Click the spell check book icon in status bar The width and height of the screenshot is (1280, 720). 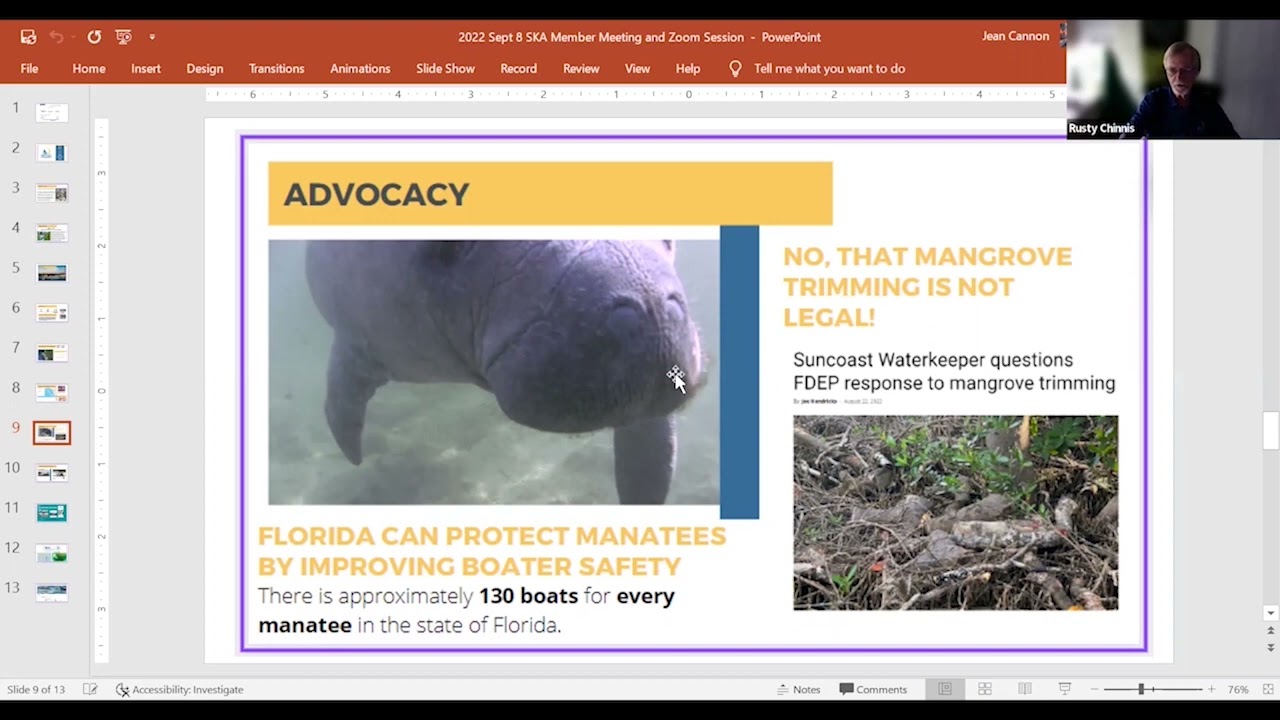pyautogui.click(x=90, y=689)
